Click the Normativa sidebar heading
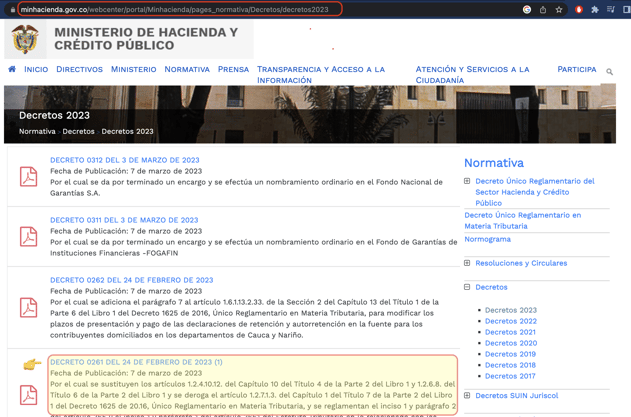Viewport: 631px width, 417px height. tap(494, 163)
